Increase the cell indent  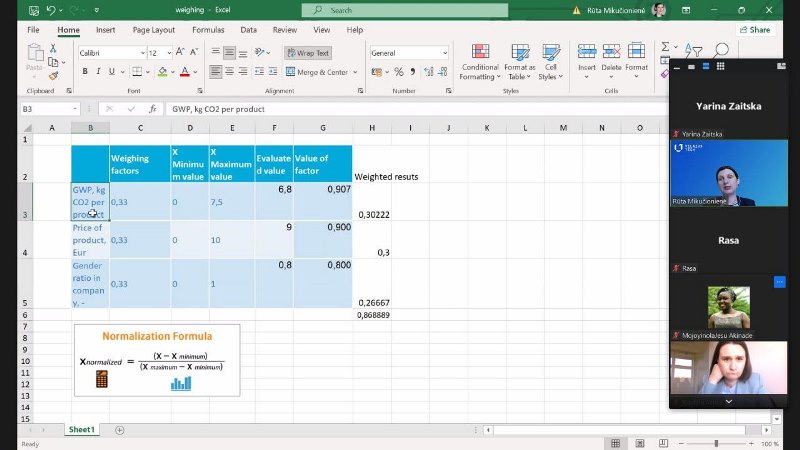(273, 71)
